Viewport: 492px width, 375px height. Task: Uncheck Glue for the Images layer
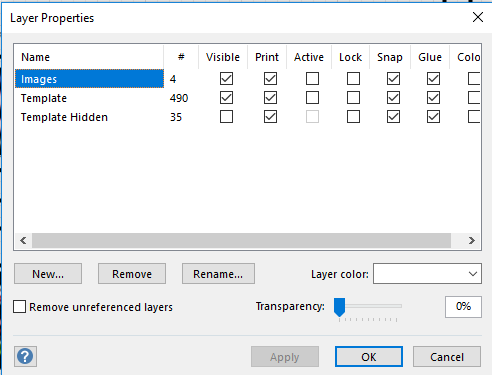coord(433,79)
